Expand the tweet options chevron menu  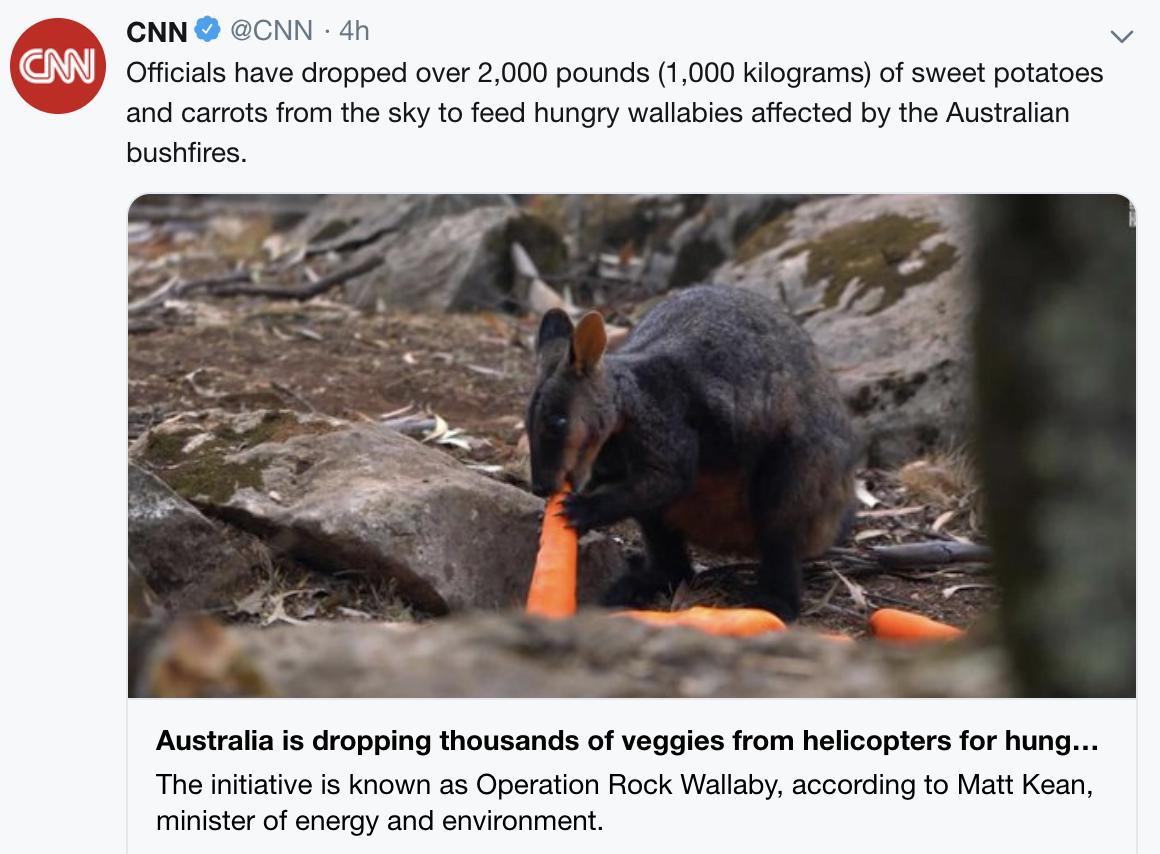(1122, 36)
